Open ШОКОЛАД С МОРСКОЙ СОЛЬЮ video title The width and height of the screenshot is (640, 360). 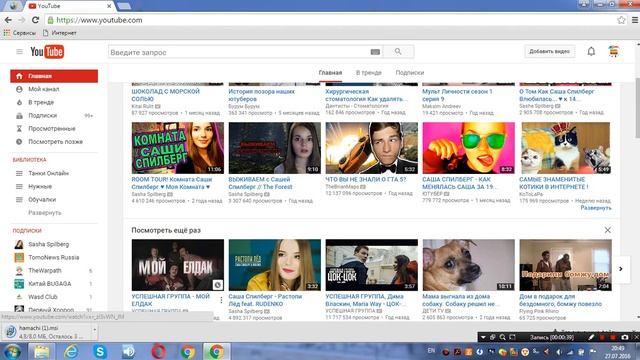tap(166, 95)
